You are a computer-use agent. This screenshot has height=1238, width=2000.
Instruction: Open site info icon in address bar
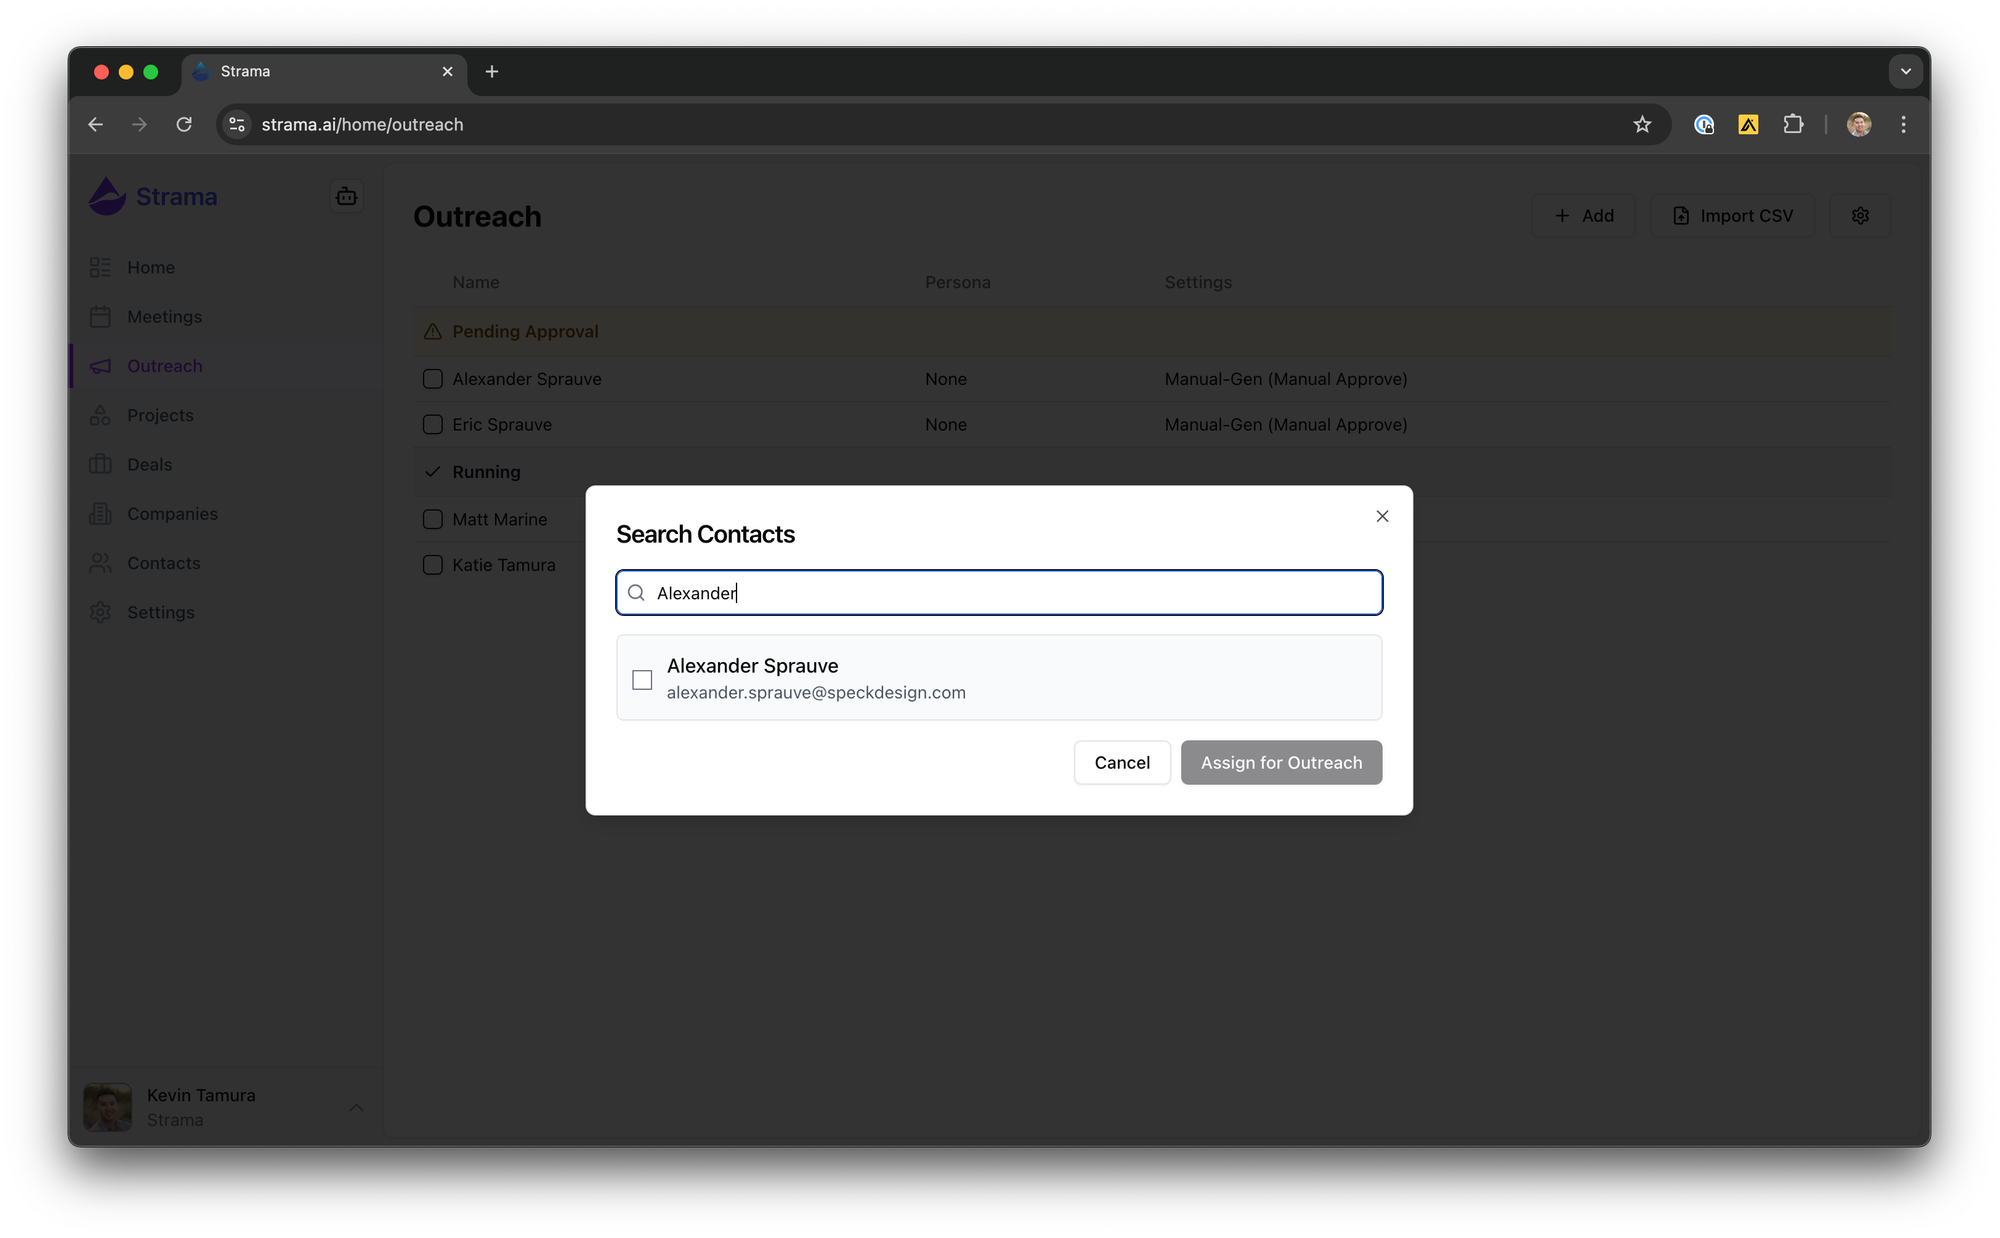(x=237, y=124)
